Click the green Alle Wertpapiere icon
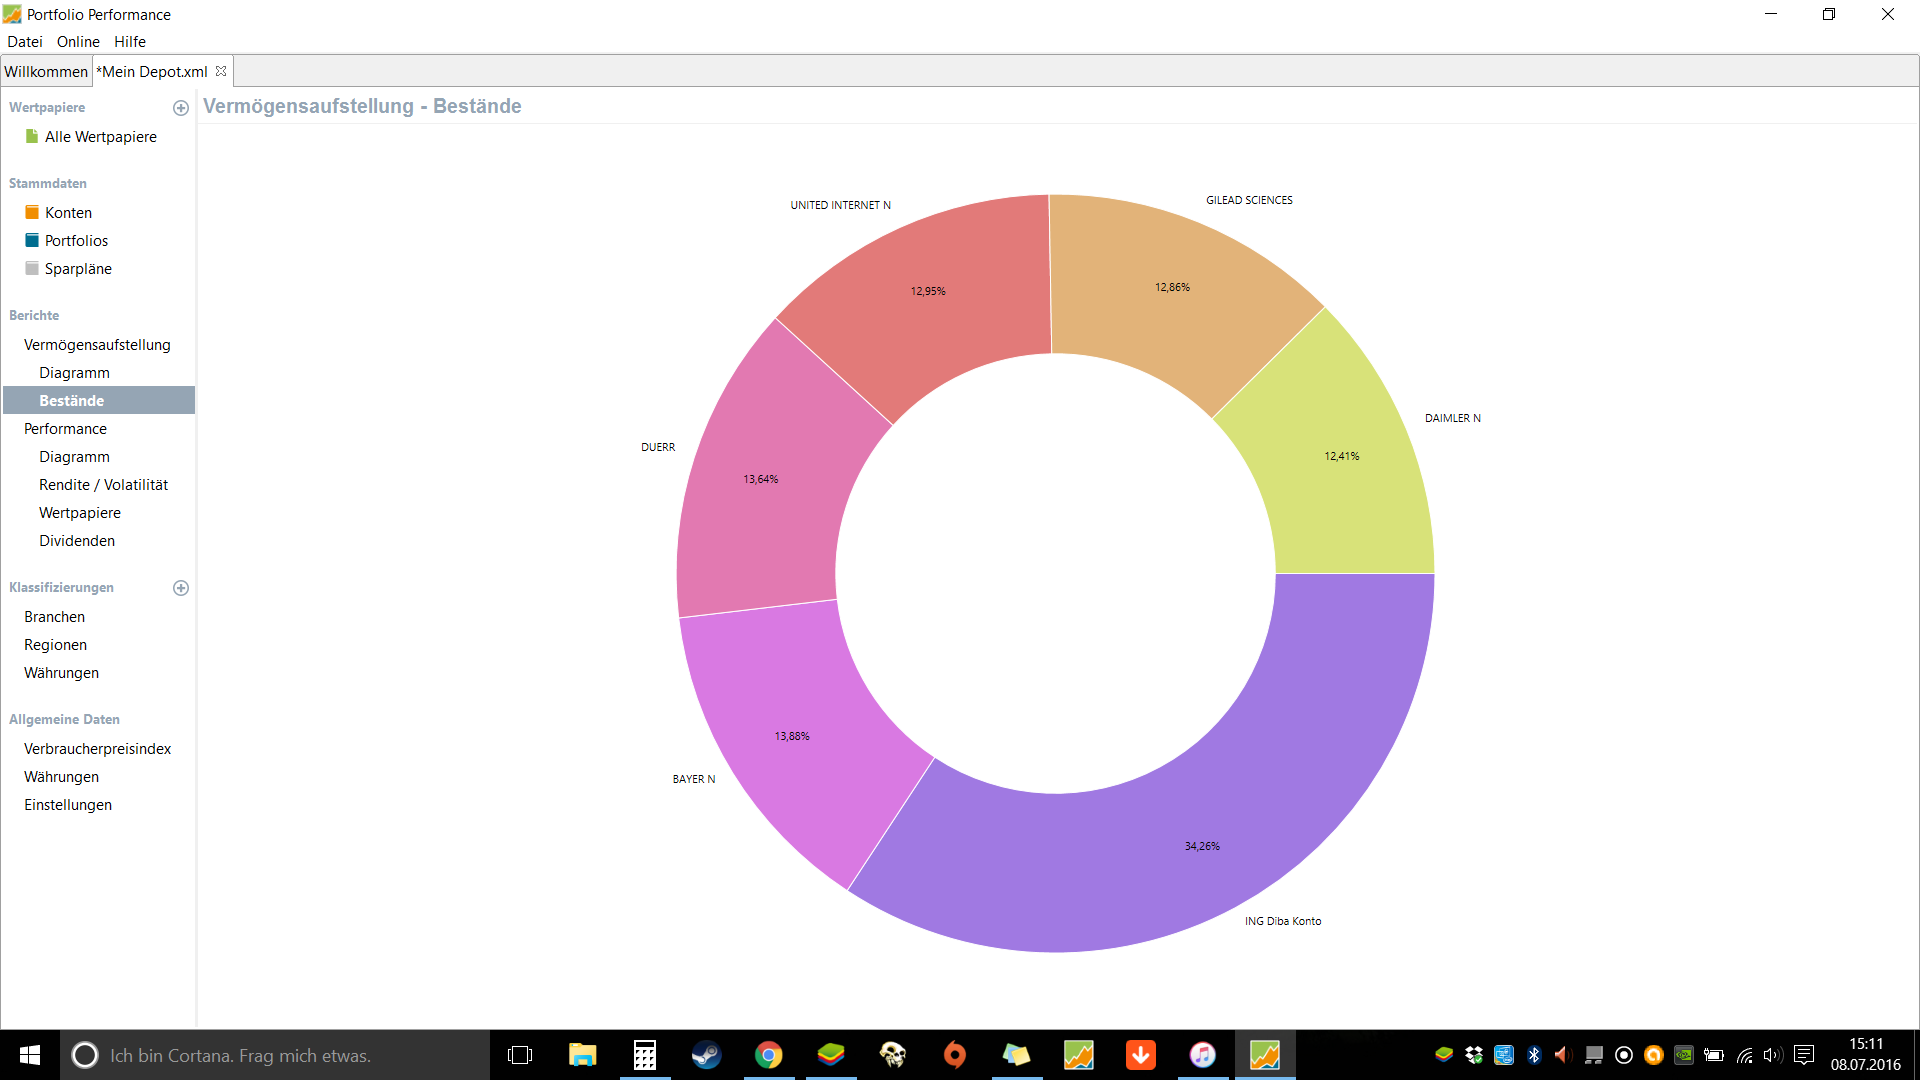The height and width of the screenshot is (1080, 1920). coord(32,136)
